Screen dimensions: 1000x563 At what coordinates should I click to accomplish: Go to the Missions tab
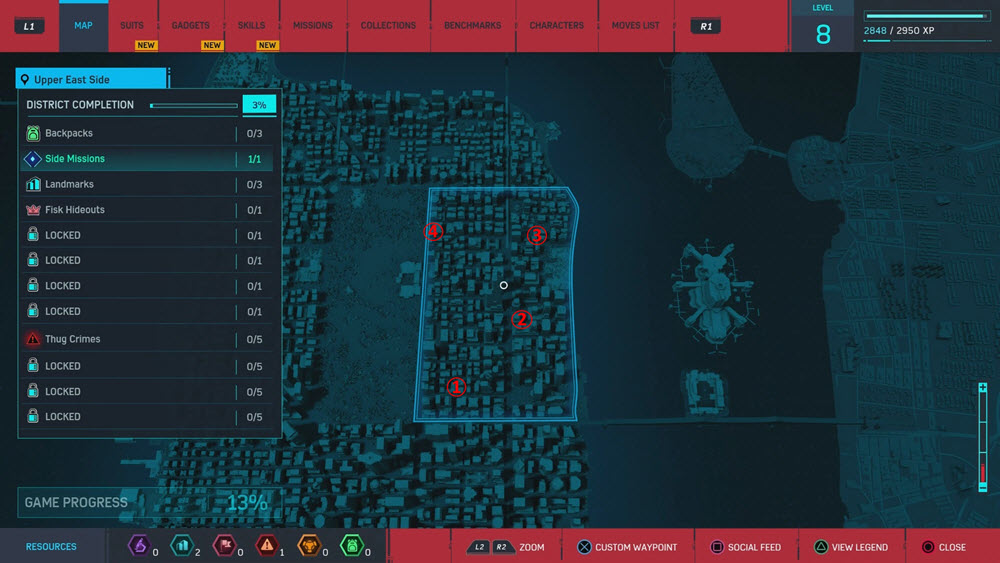pyautogui.click(x=312, y=26)
